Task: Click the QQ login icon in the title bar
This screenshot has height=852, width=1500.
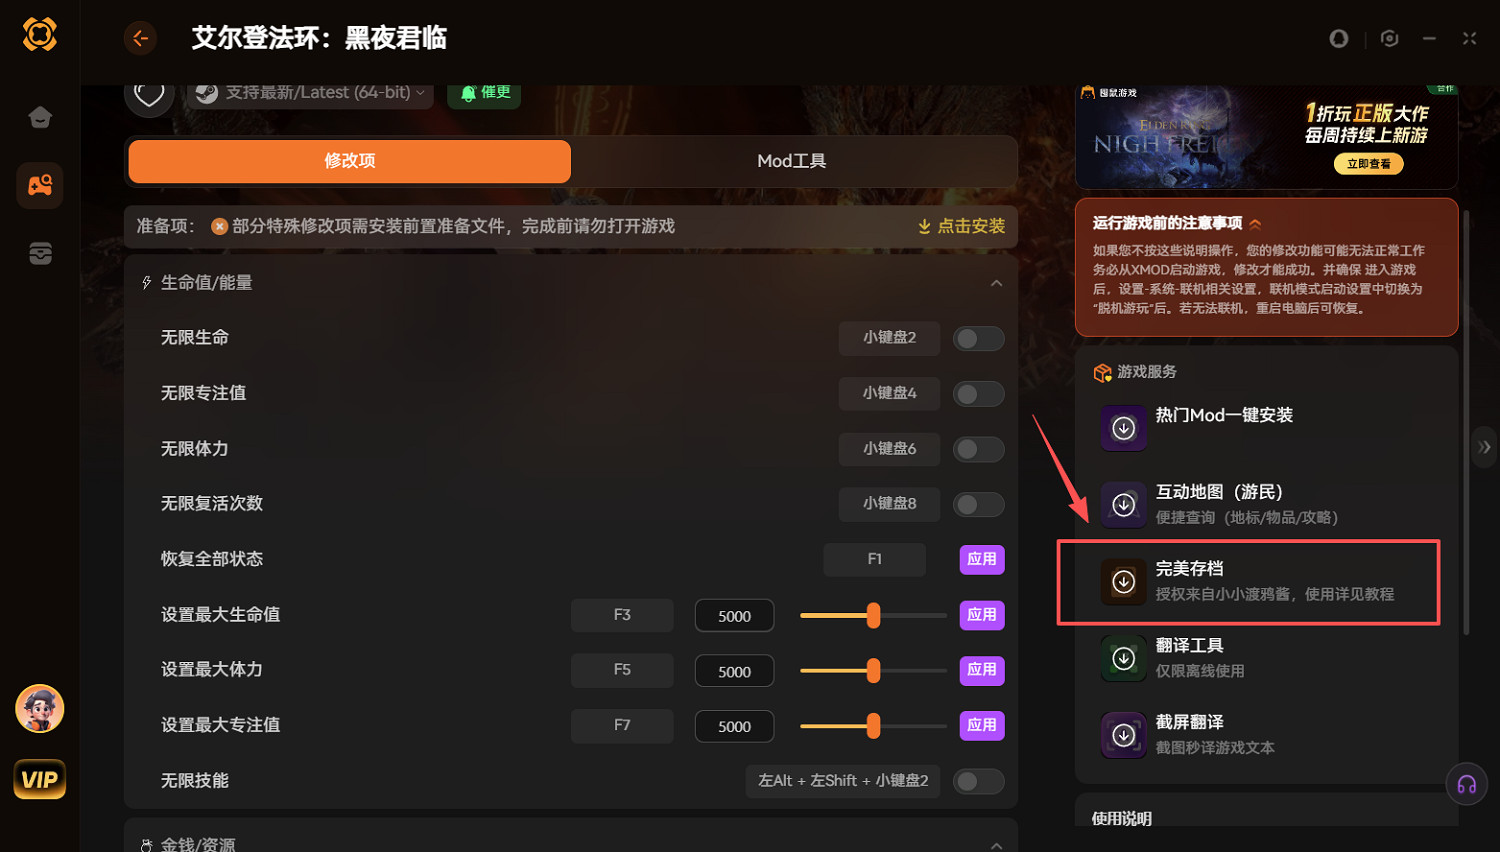Action: tap(1339, 38)
